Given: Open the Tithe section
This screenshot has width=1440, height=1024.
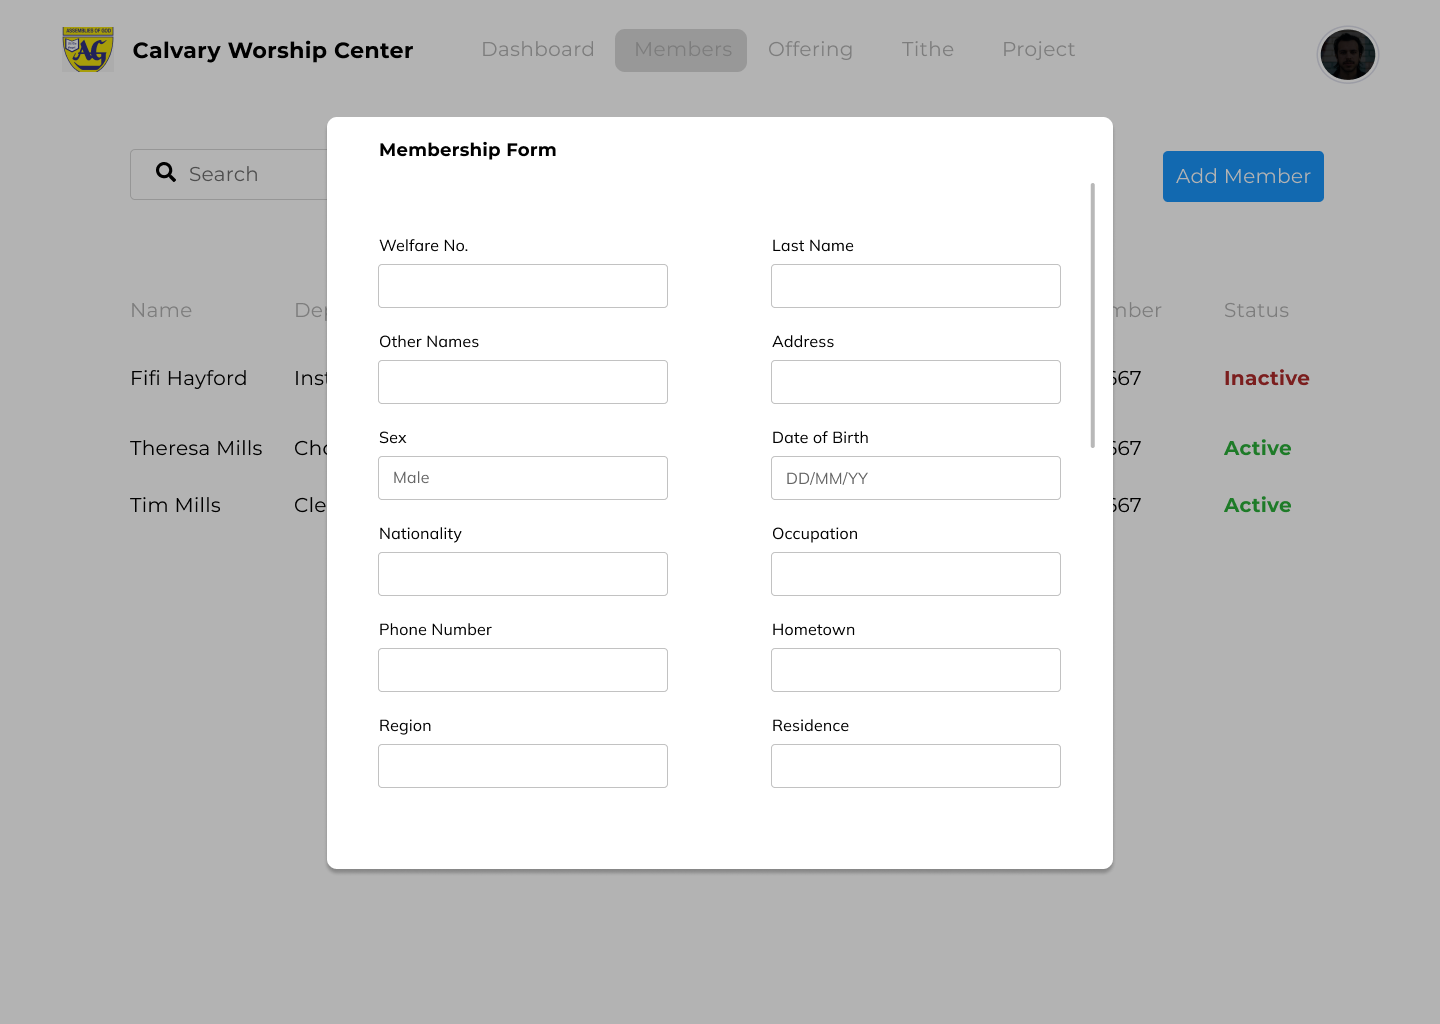Looking at the screenshot, I should point(927,49).
